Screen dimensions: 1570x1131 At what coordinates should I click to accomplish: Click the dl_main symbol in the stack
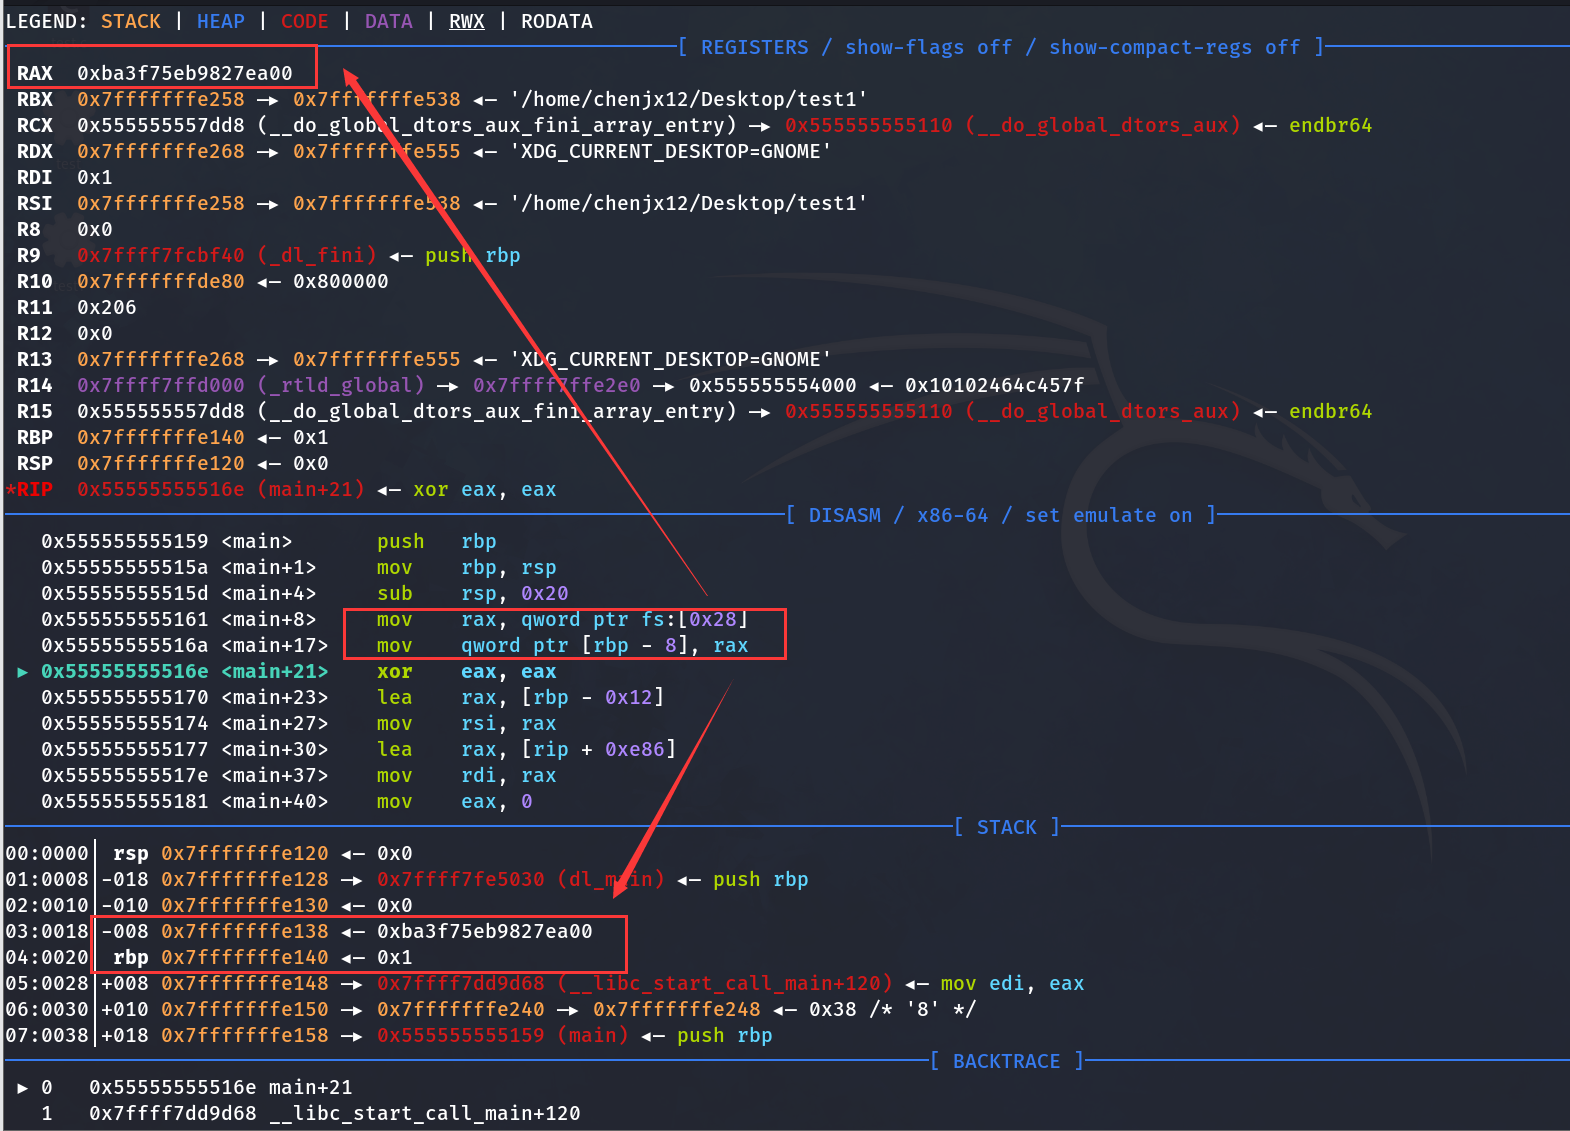[611, 879]
